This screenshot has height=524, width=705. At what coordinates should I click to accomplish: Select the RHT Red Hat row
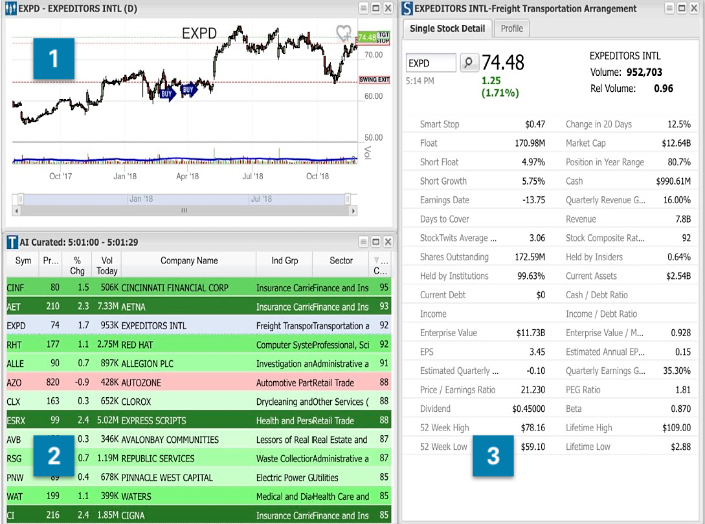pos(199,345)
